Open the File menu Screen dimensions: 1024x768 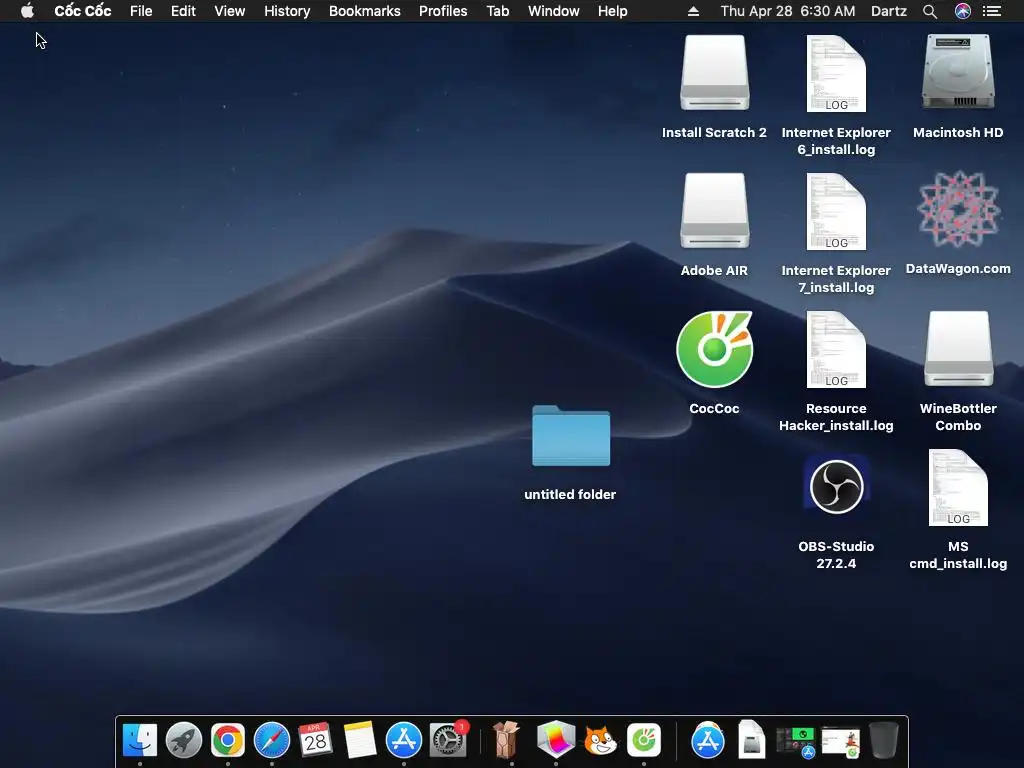[x=141, y=11]
